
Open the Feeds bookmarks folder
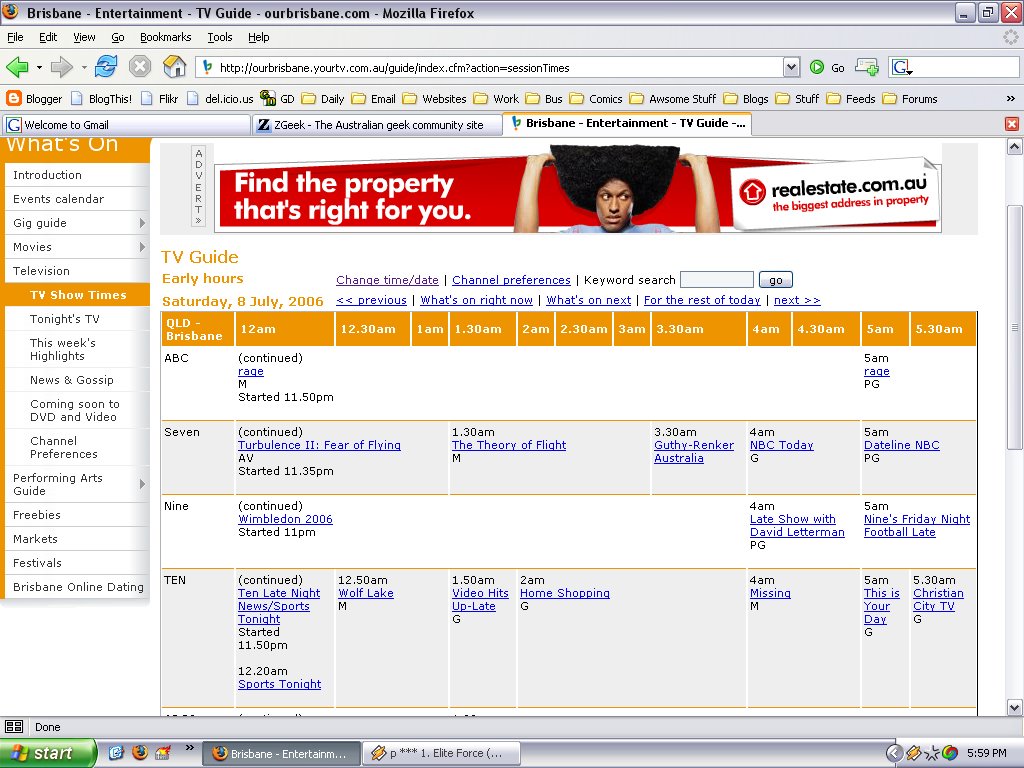[851, 99]
